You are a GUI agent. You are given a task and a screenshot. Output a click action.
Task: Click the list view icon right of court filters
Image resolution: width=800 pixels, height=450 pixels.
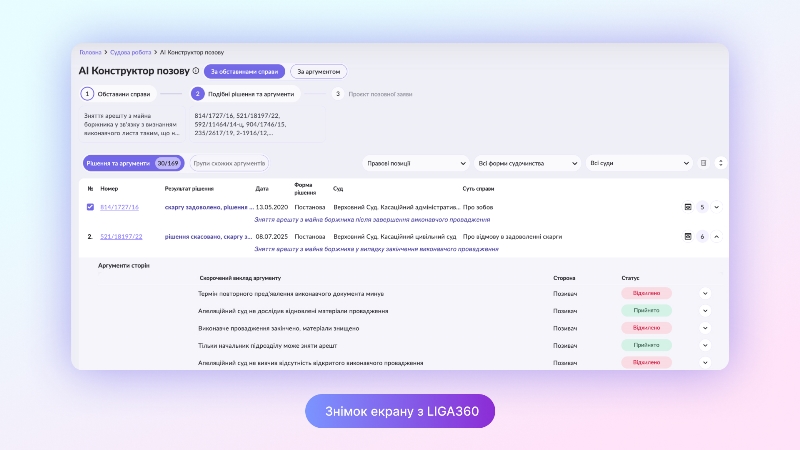point(703,163)
